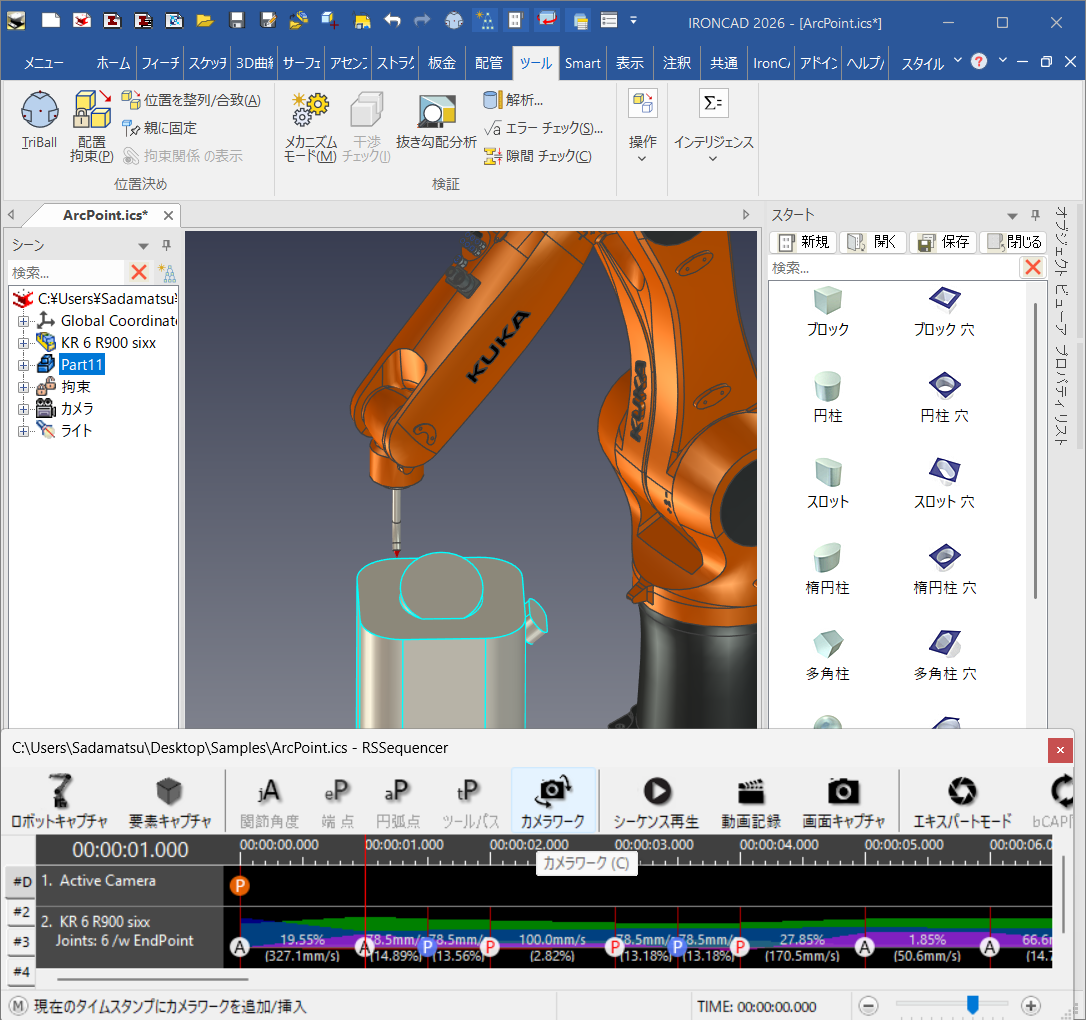Click timeline zoom-out minus button
The image size is (1086, 1020).
pos(869,1005)
